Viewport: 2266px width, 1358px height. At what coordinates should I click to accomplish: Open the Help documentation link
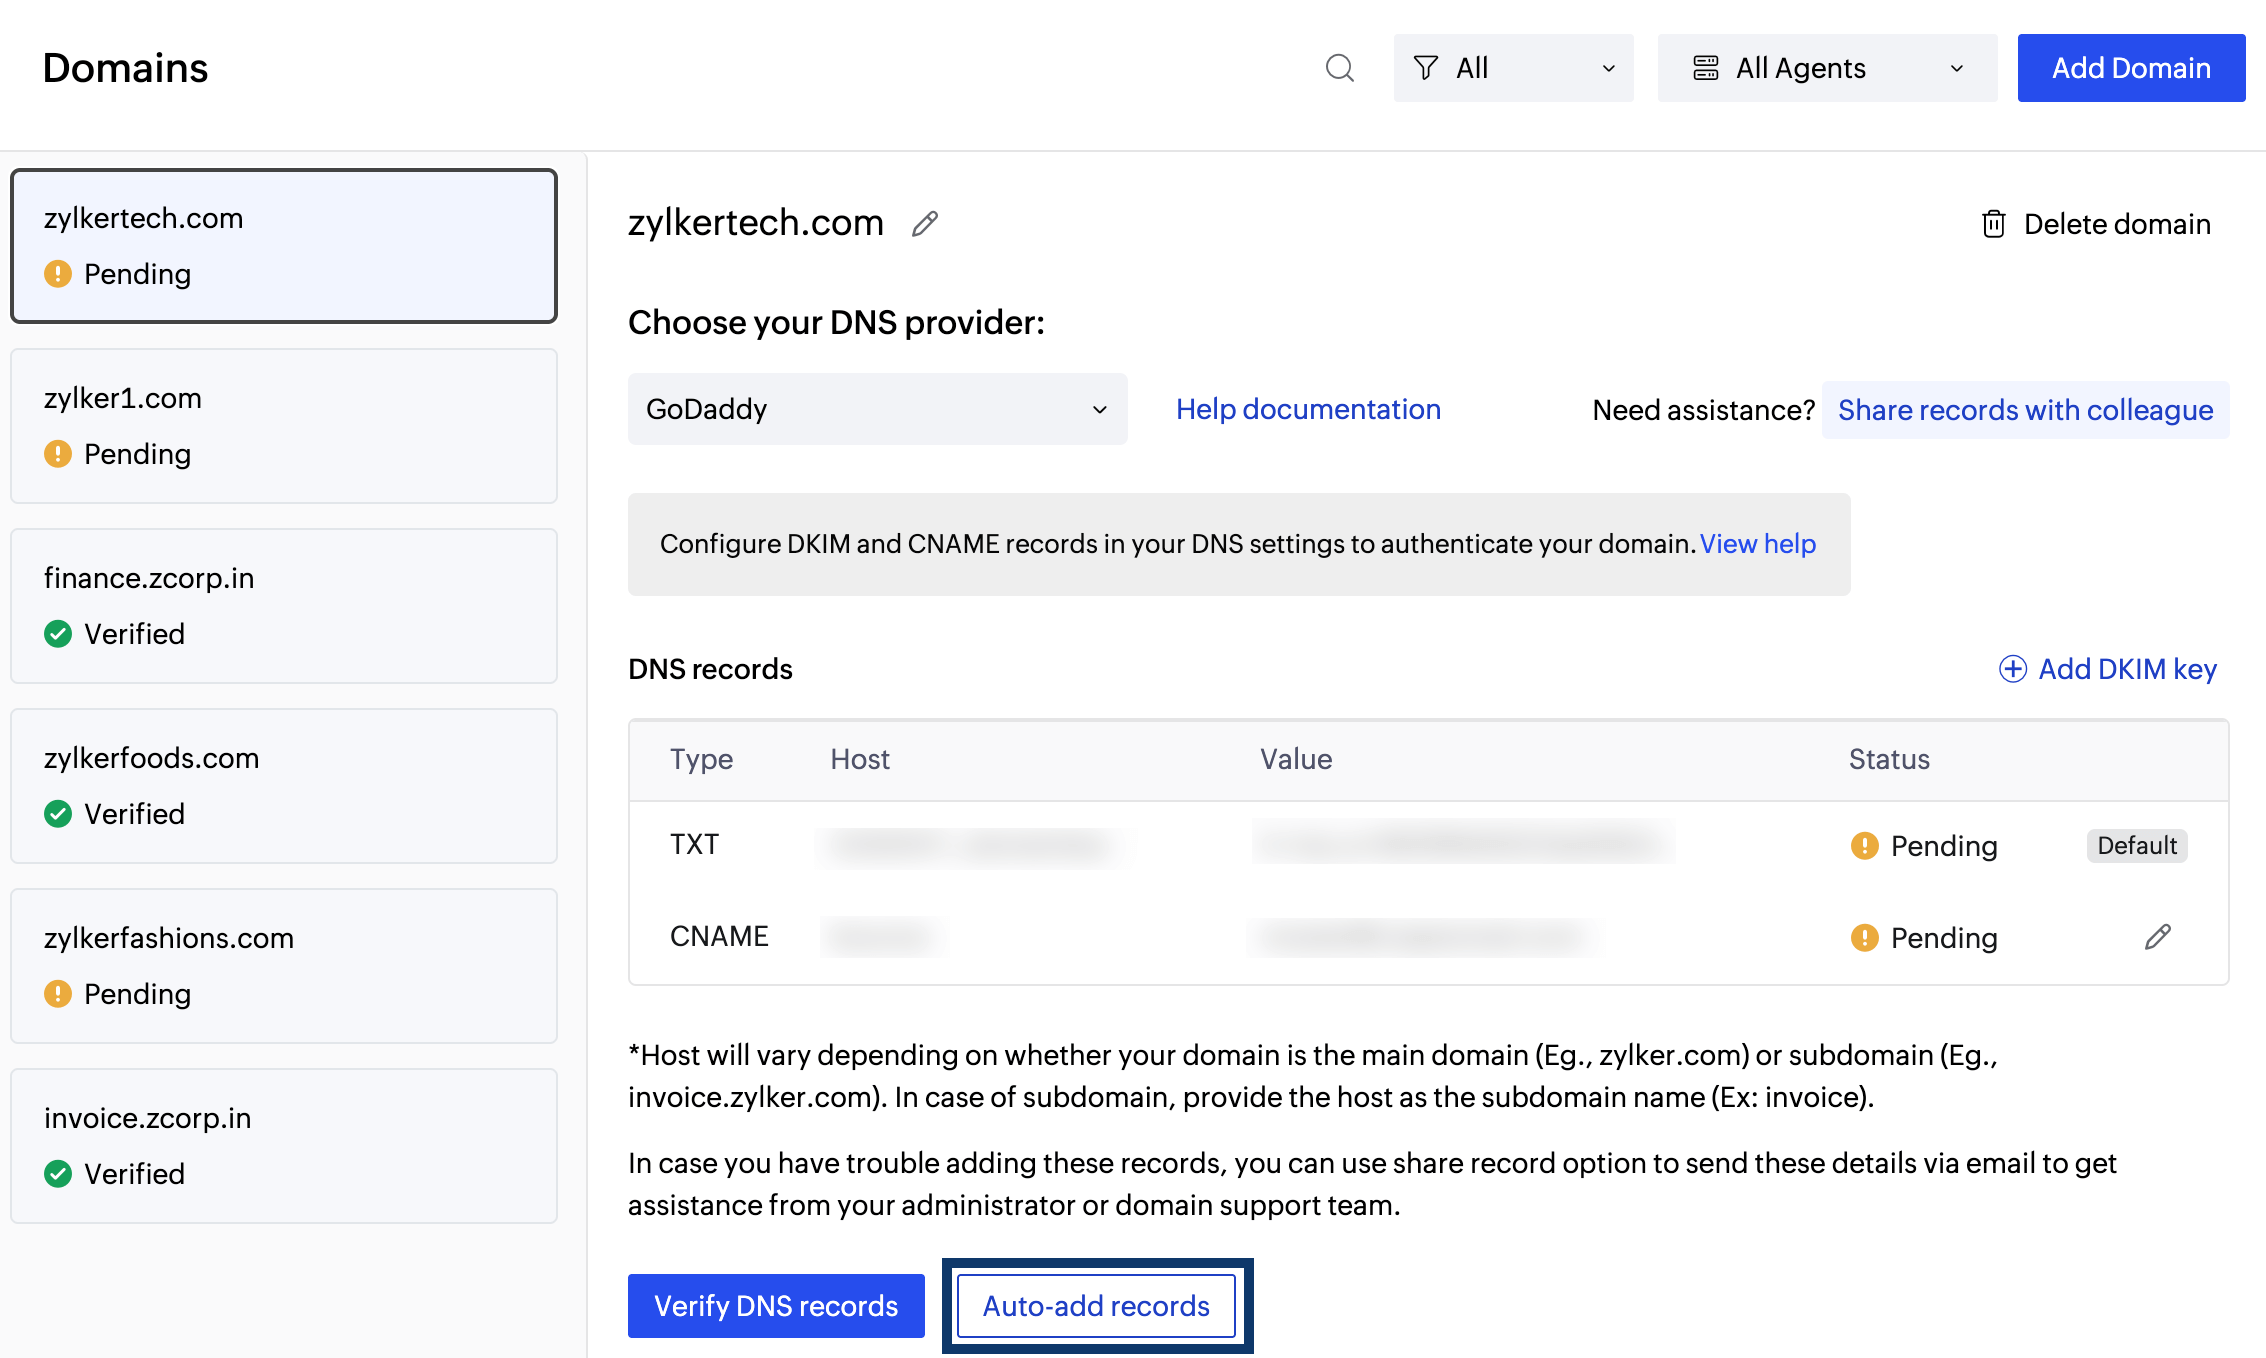1308,409
